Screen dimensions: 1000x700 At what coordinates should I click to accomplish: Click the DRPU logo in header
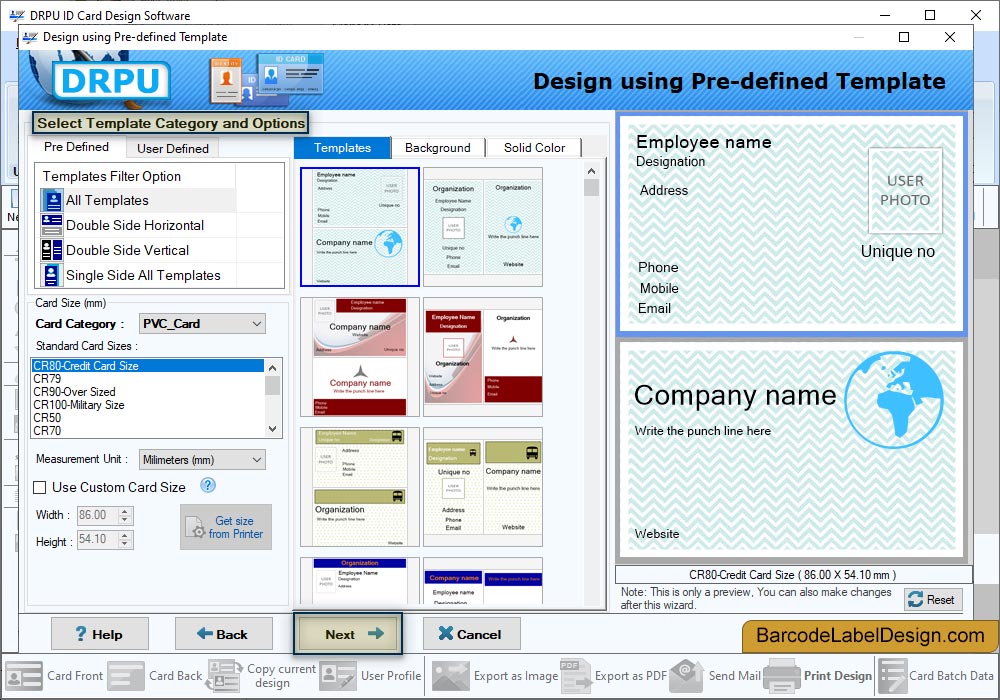(x=112, y=81)
